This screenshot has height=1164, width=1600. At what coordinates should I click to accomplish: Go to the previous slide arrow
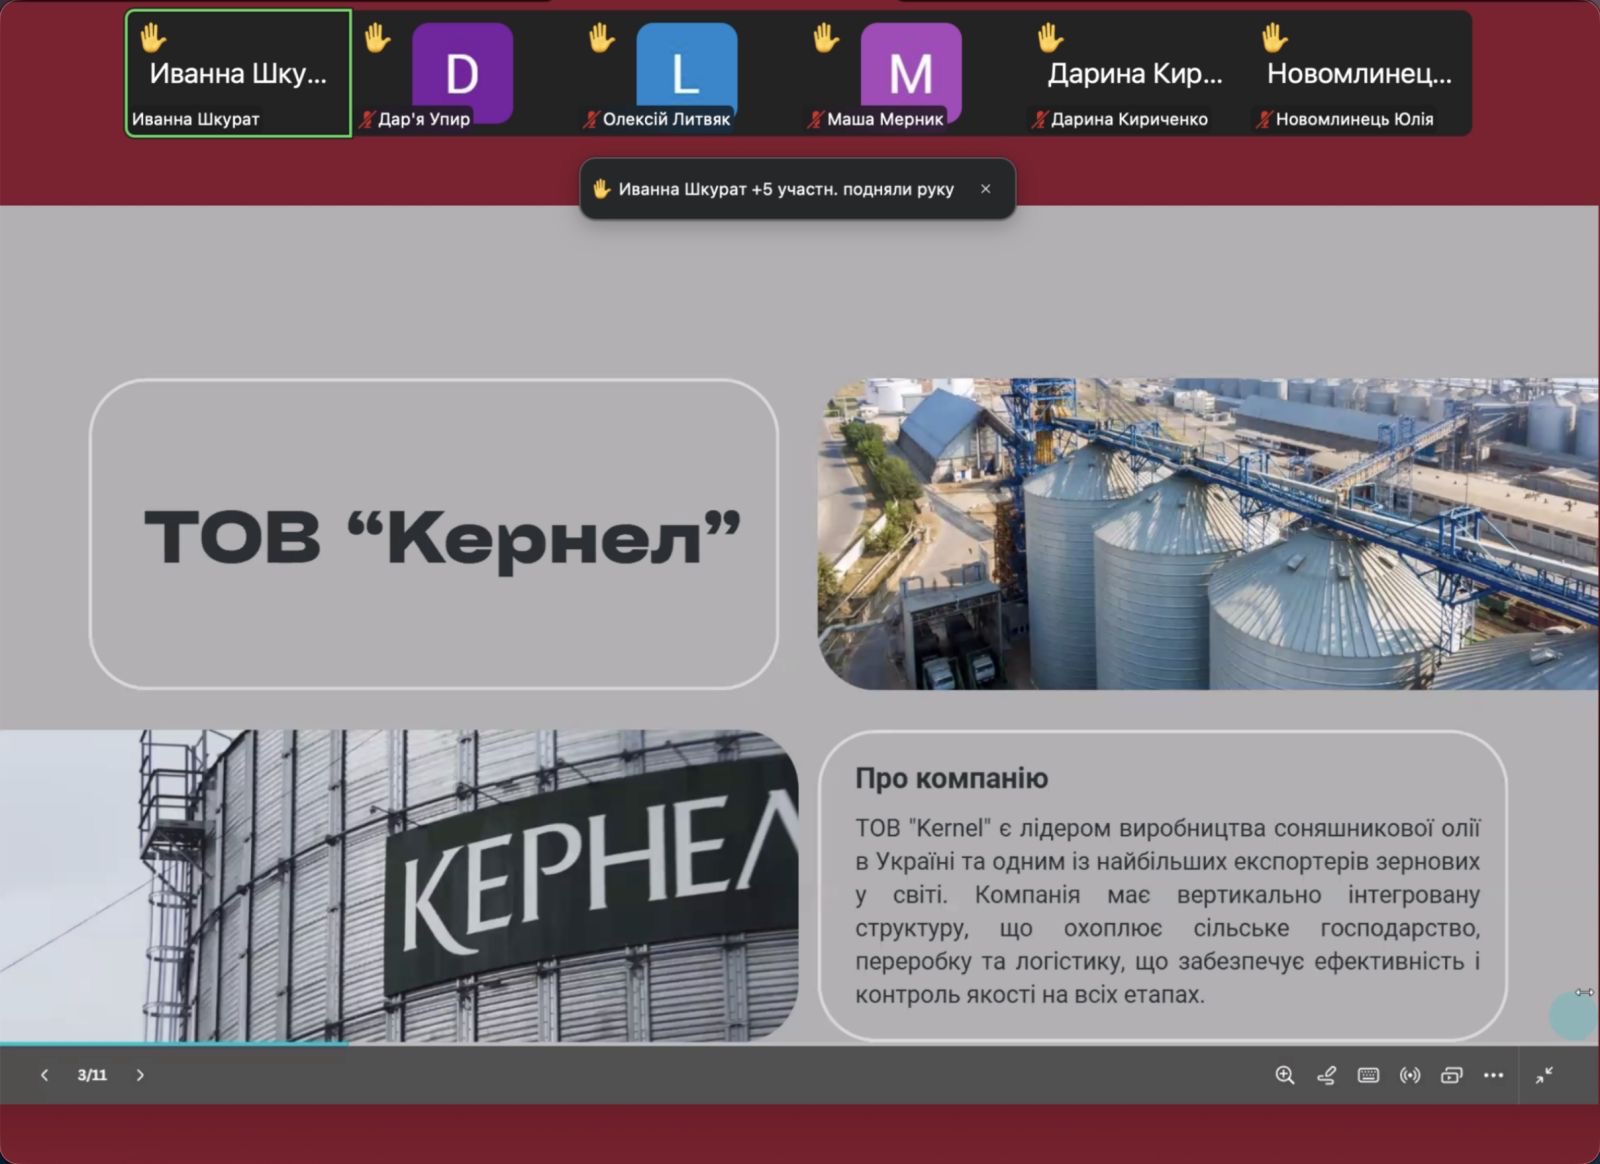pyautogui.click(x=44, y=1075)
